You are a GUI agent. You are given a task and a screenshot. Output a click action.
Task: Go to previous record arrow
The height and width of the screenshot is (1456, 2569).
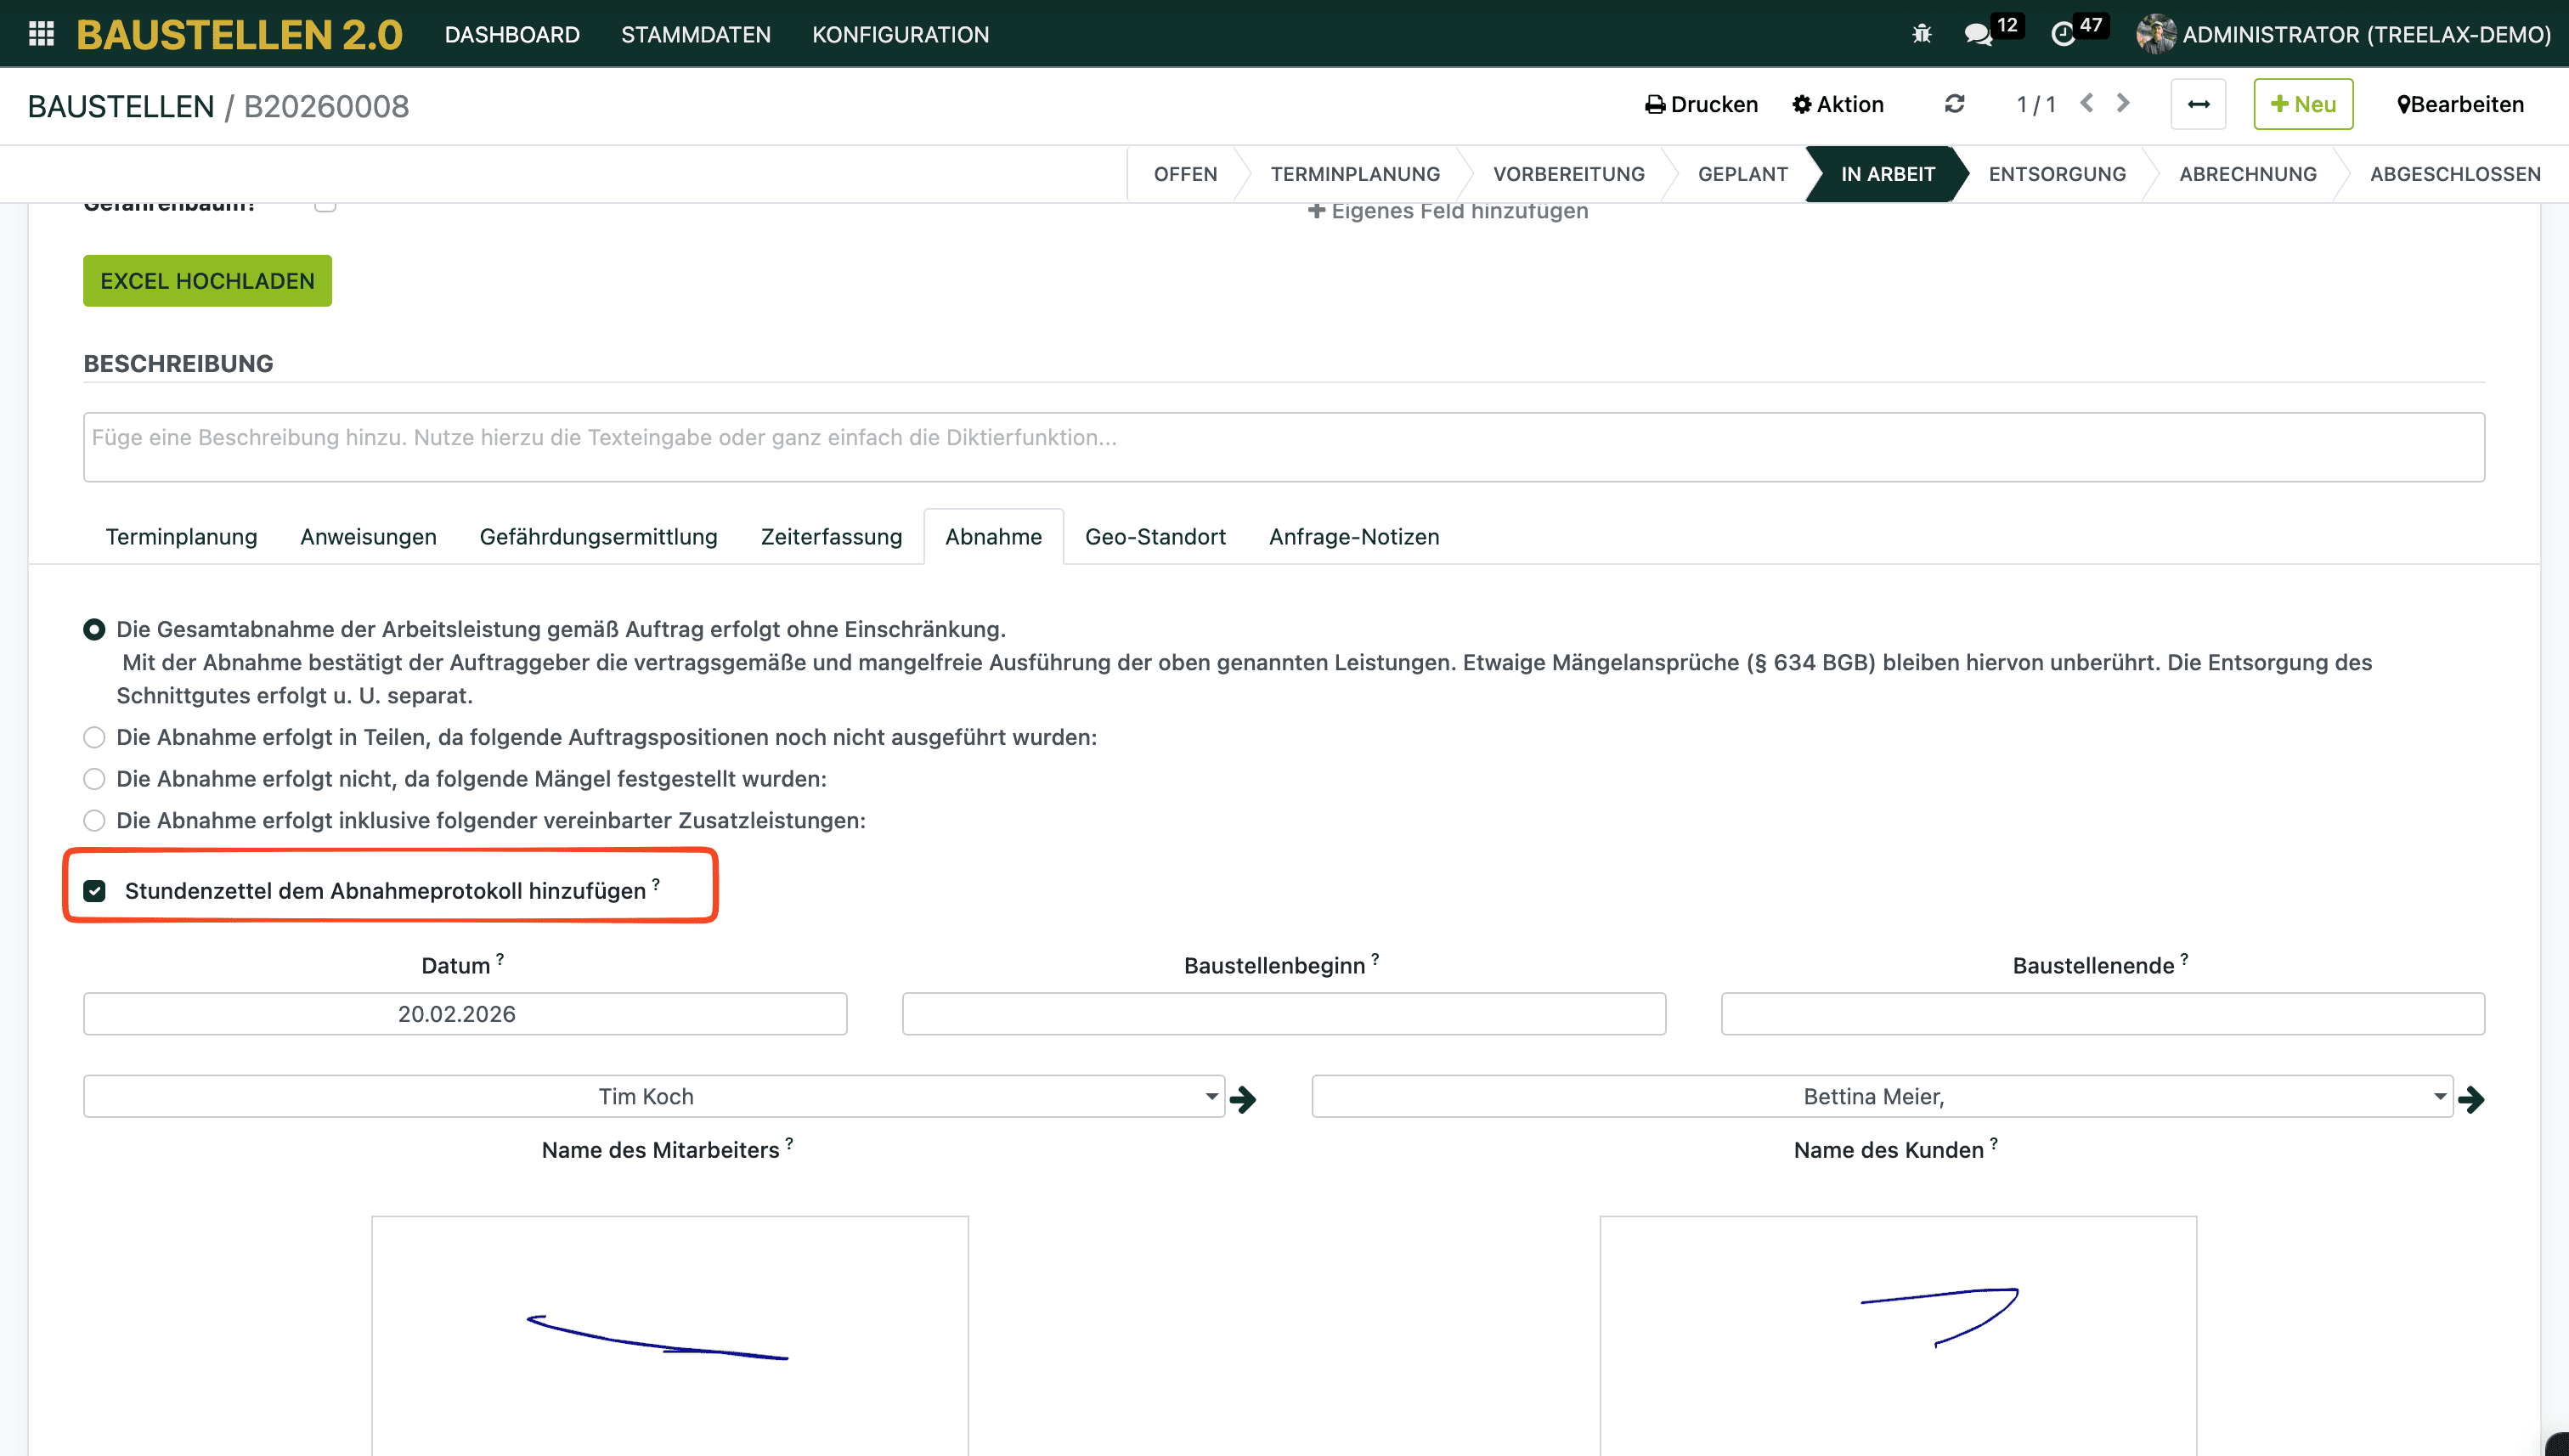(2087, 104)
